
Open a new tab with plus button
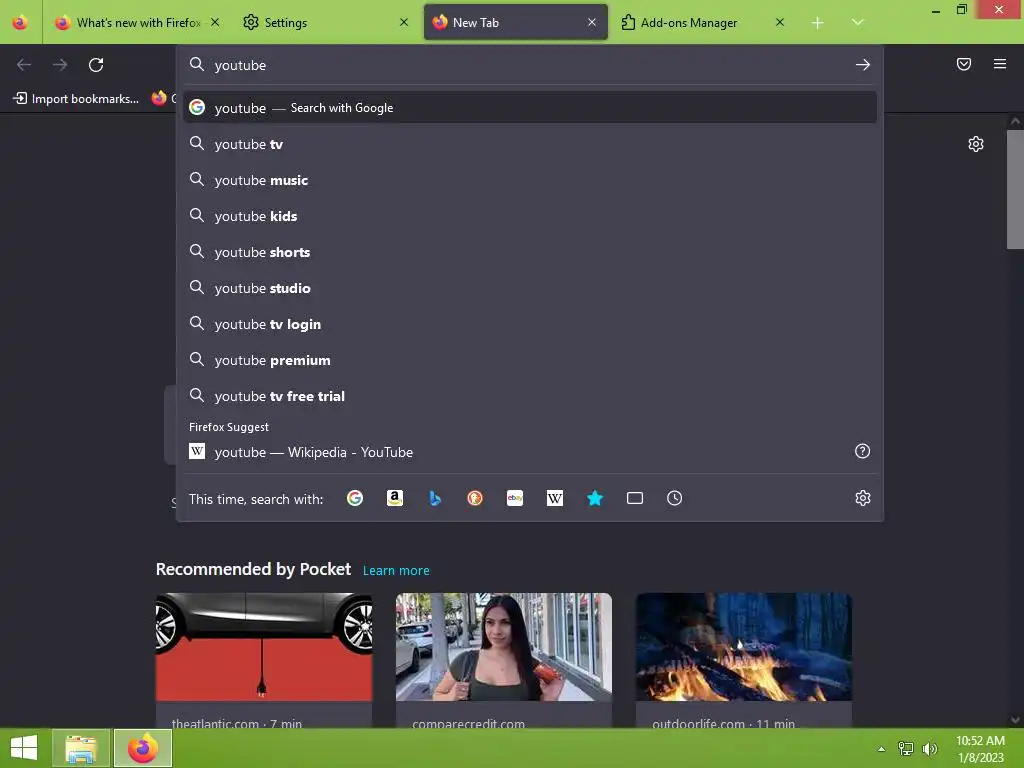pos(817,23)
